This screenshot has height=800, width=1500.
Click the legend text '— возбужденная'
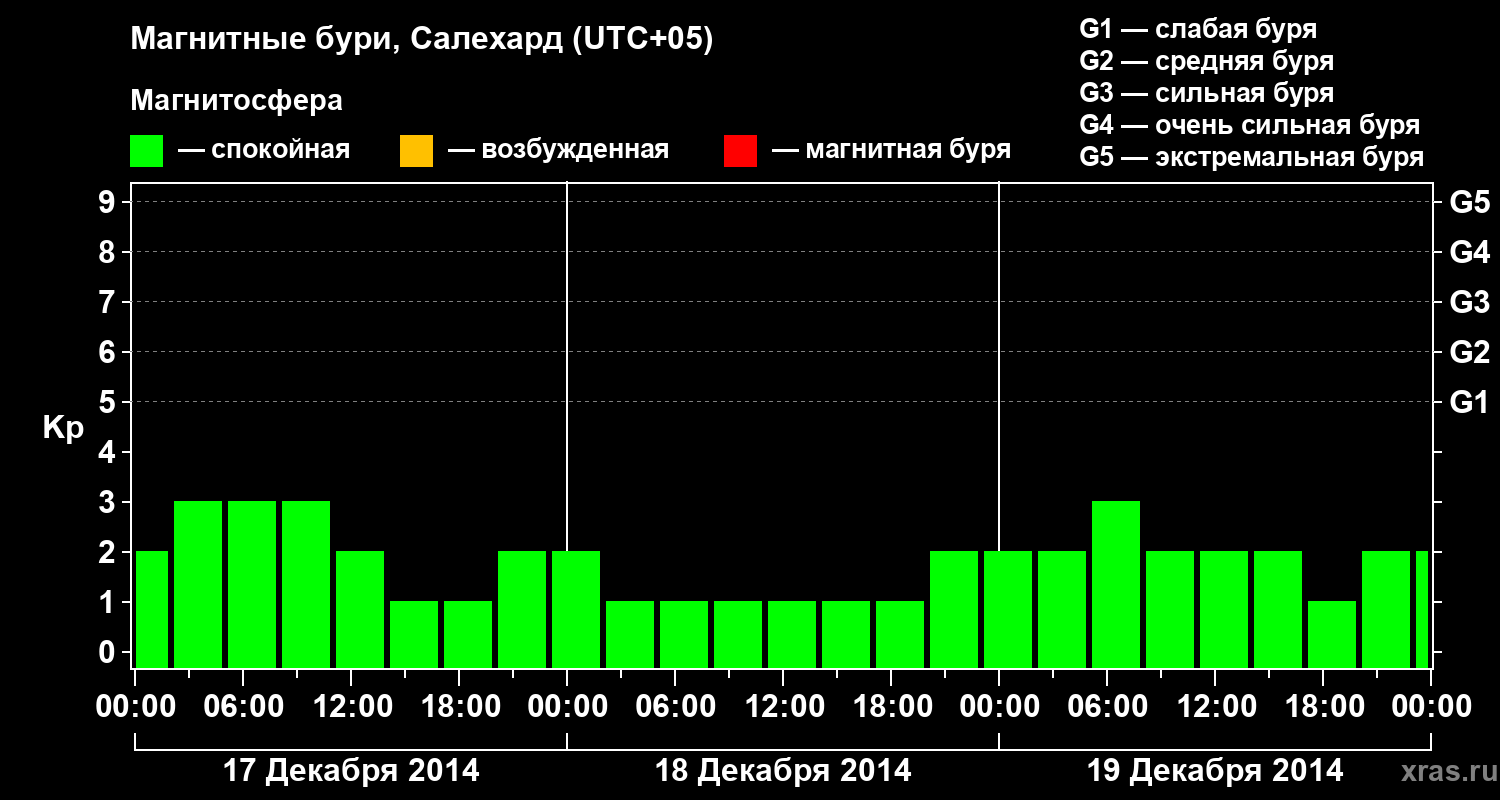click(x=558, y=151)
